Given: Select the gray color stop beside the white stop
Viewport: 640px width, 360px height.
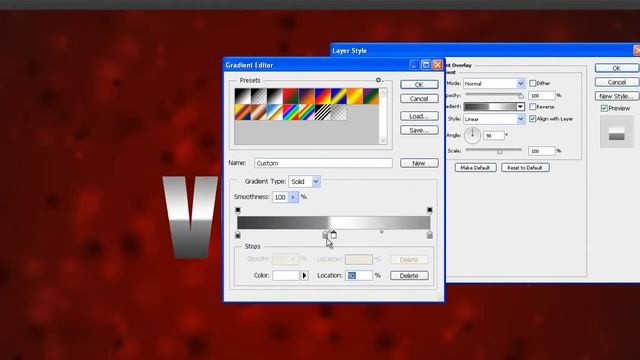Looking at the screenshot, I should (x=325, y=235).
